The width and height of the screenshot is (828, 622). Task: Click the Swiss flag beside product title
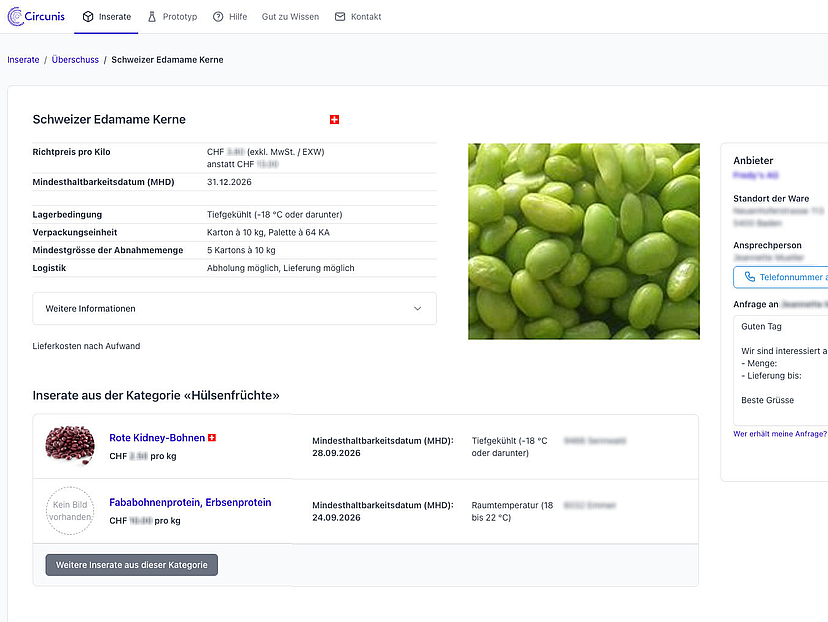(335, 120)
